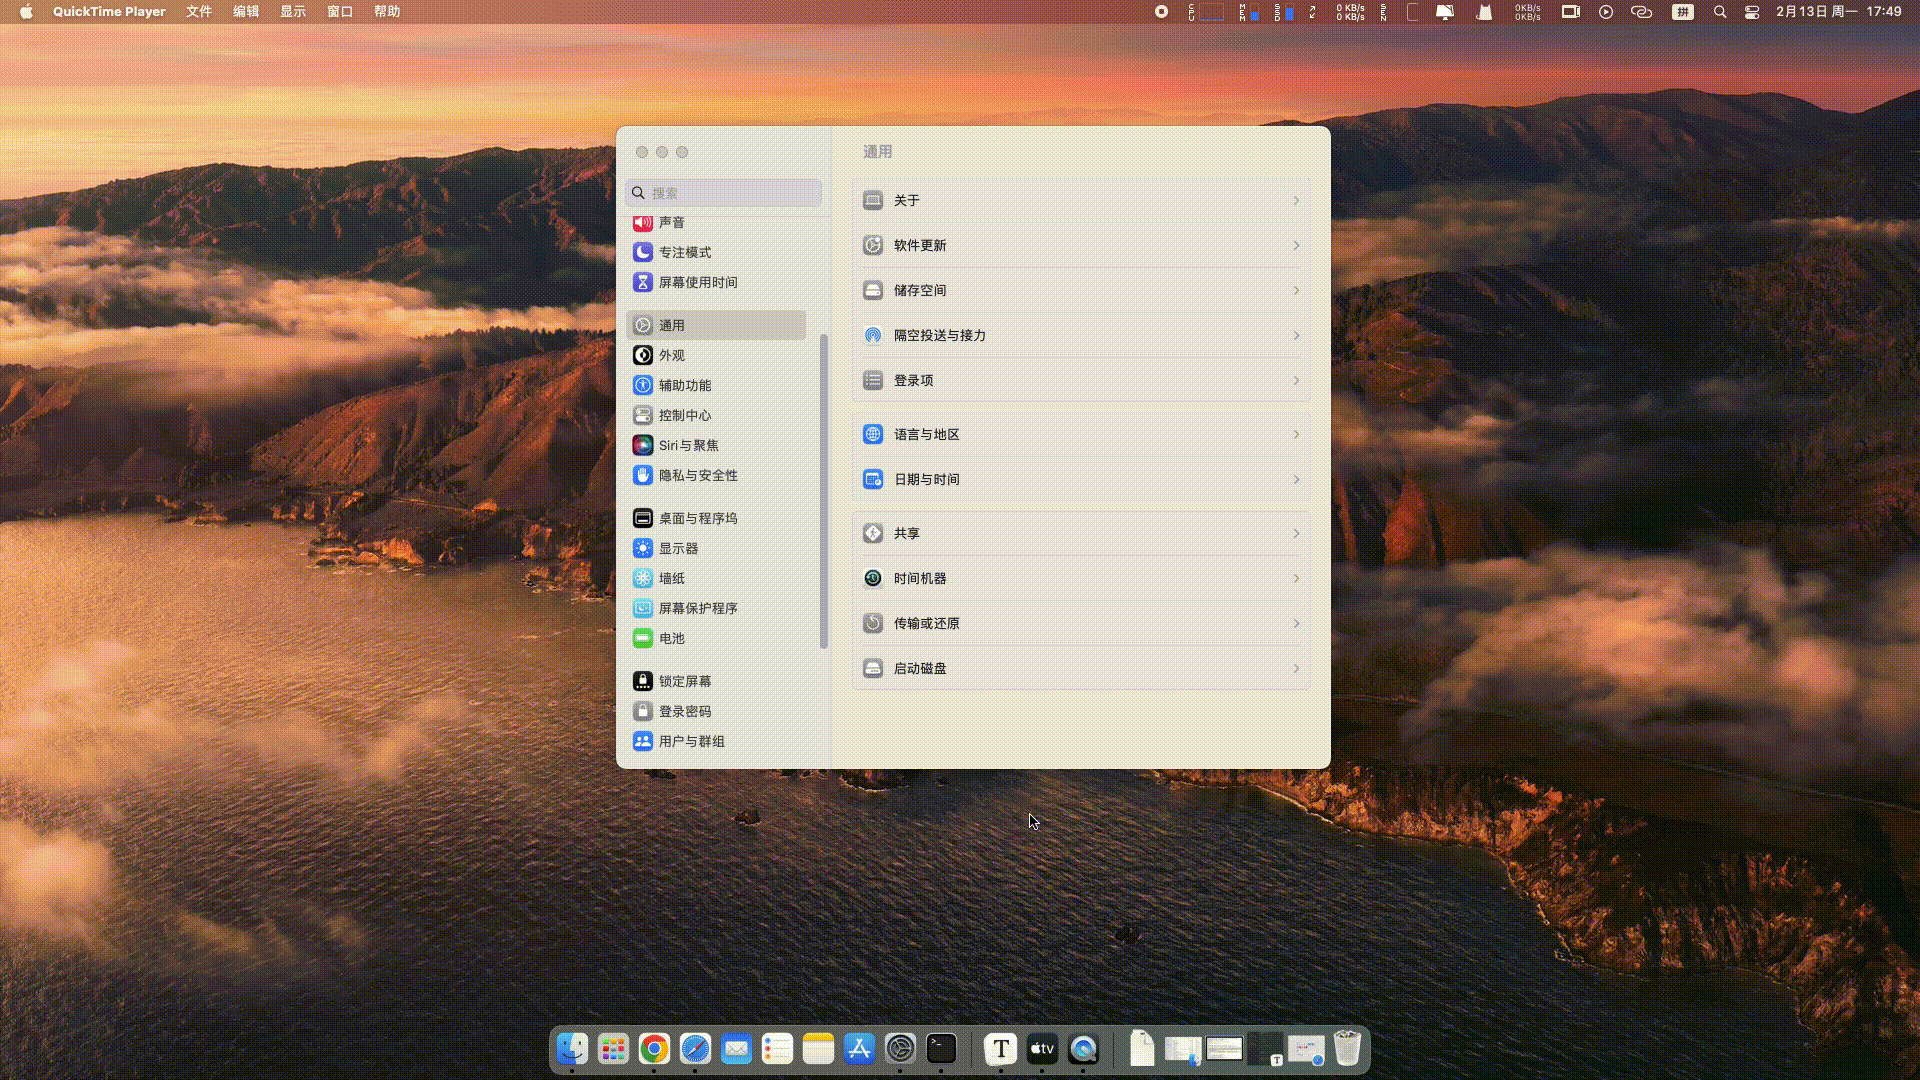Image resolution: width=1920 pixels, height=1080 pixels.
Task: Select the Wallpaper (墙纸) sidebar icon
Action: tap(643, 578)
